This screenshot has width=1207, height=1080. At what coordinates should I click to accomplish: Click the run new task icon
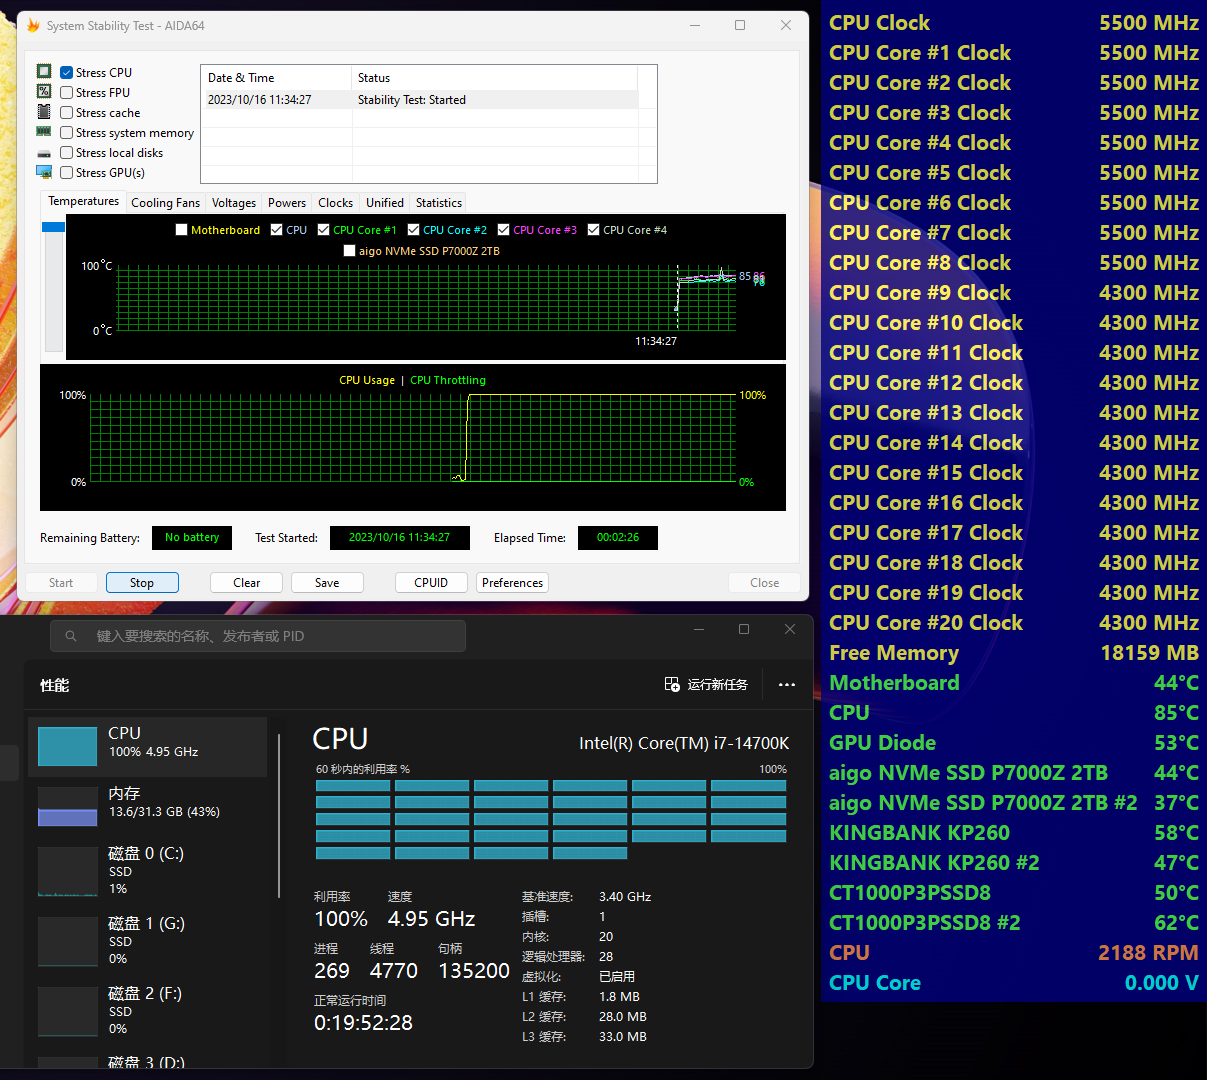[672, 684]
